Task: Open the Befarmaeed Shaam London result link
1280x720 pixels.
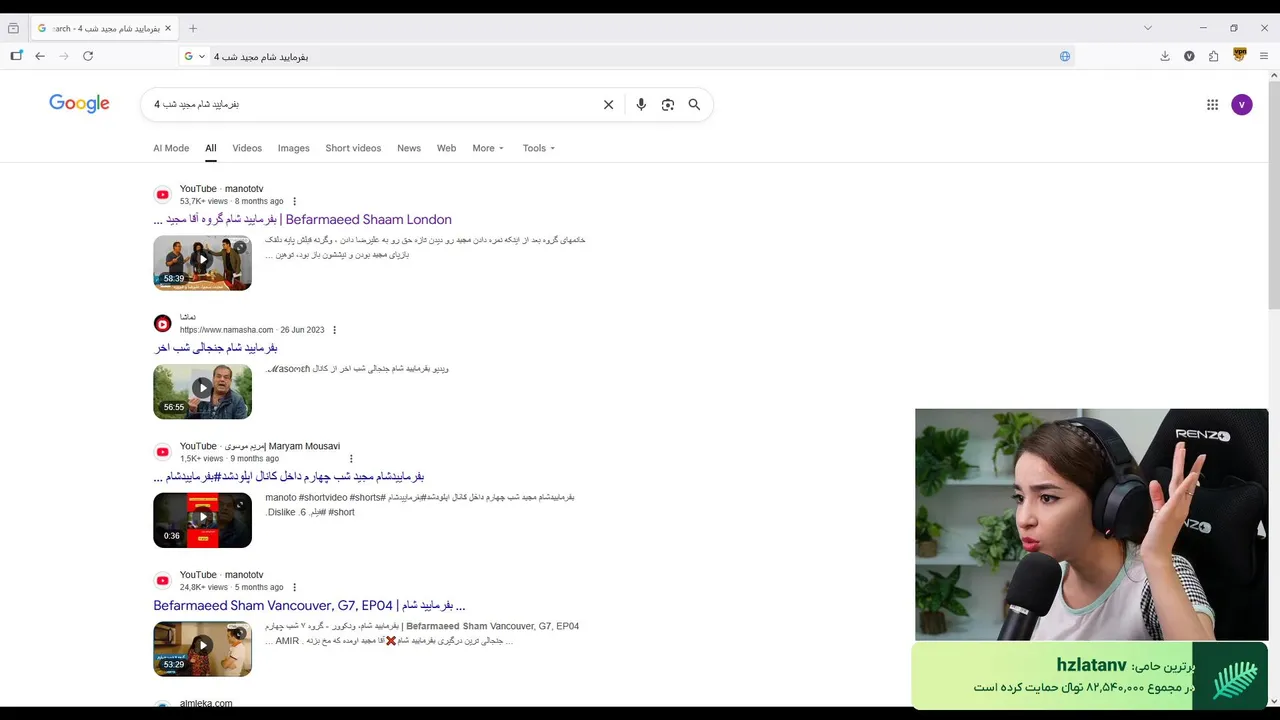Action: (302, 220)
